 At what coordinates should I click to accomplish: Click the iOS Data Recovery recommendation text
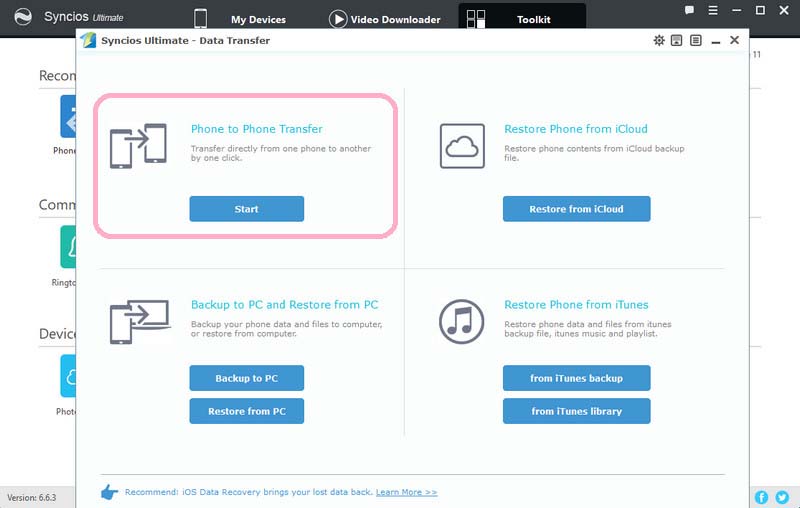click(248, 492)
